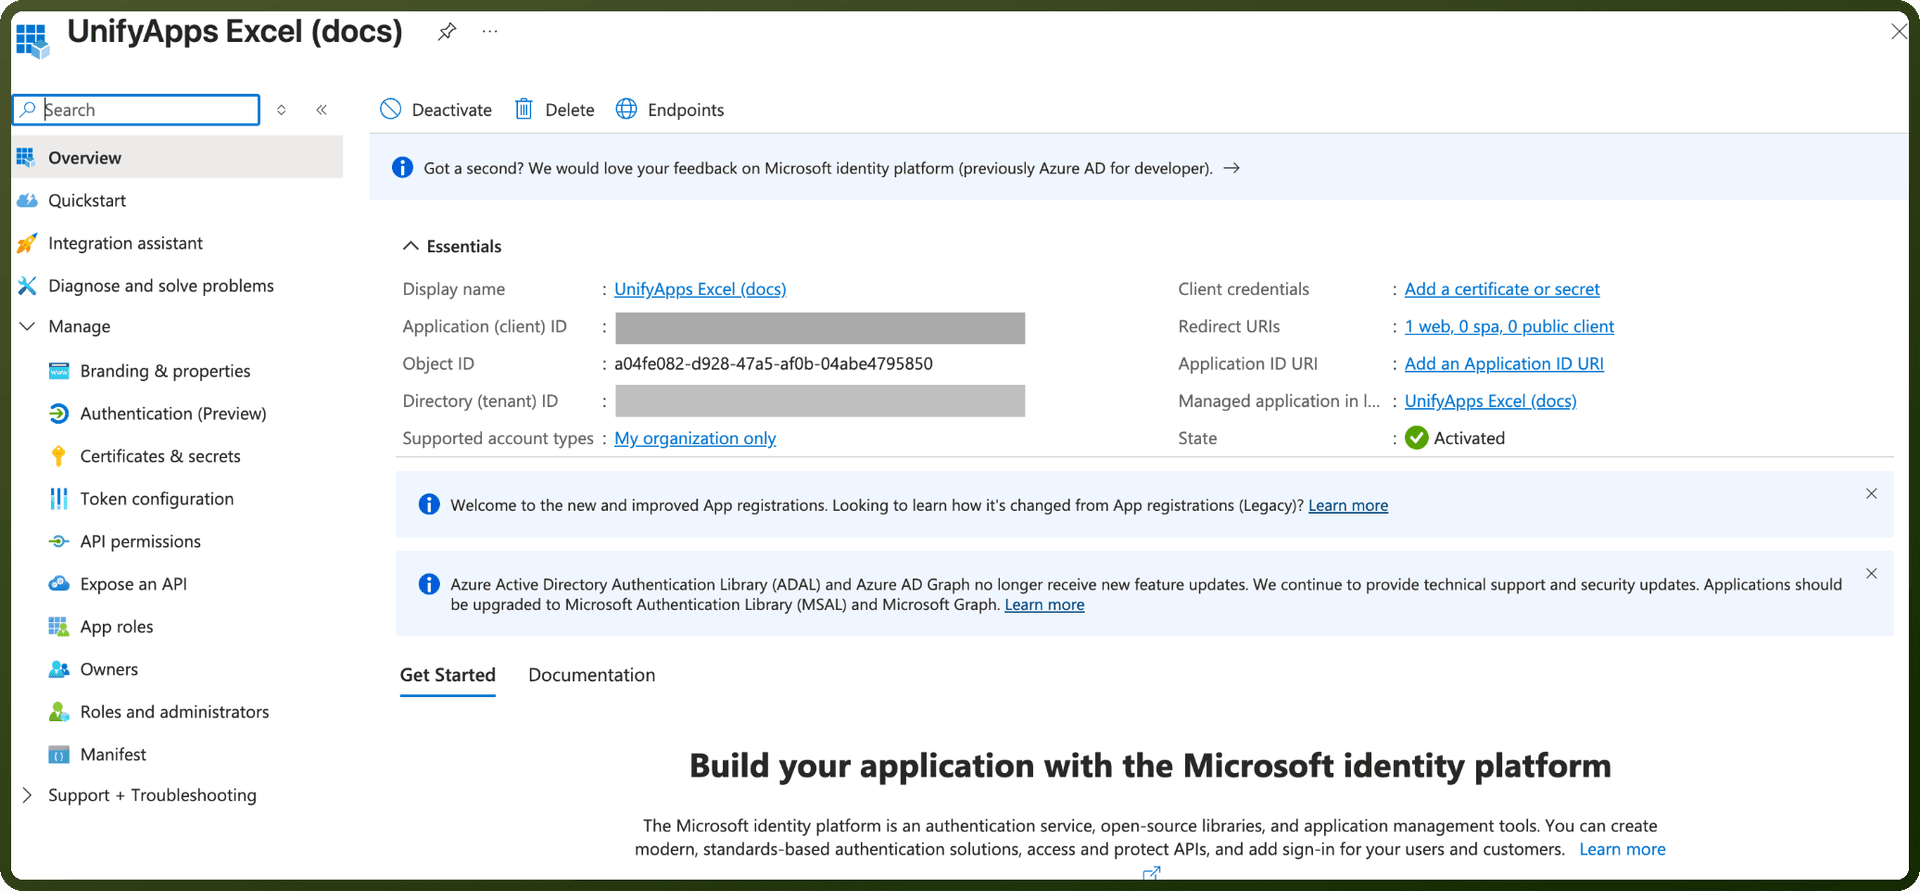Click the Deactivate prohibited-circle icon
Viewport: 1920px width, 891px height.
(391, 109)
